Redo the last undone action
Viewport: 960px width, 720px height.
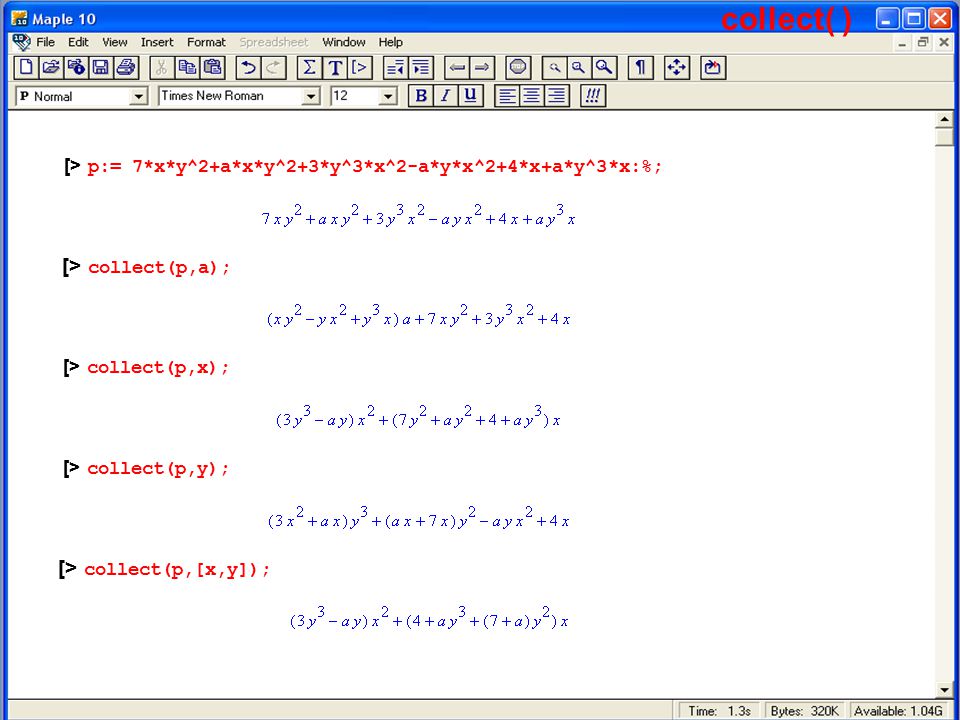tap(273, 67)
